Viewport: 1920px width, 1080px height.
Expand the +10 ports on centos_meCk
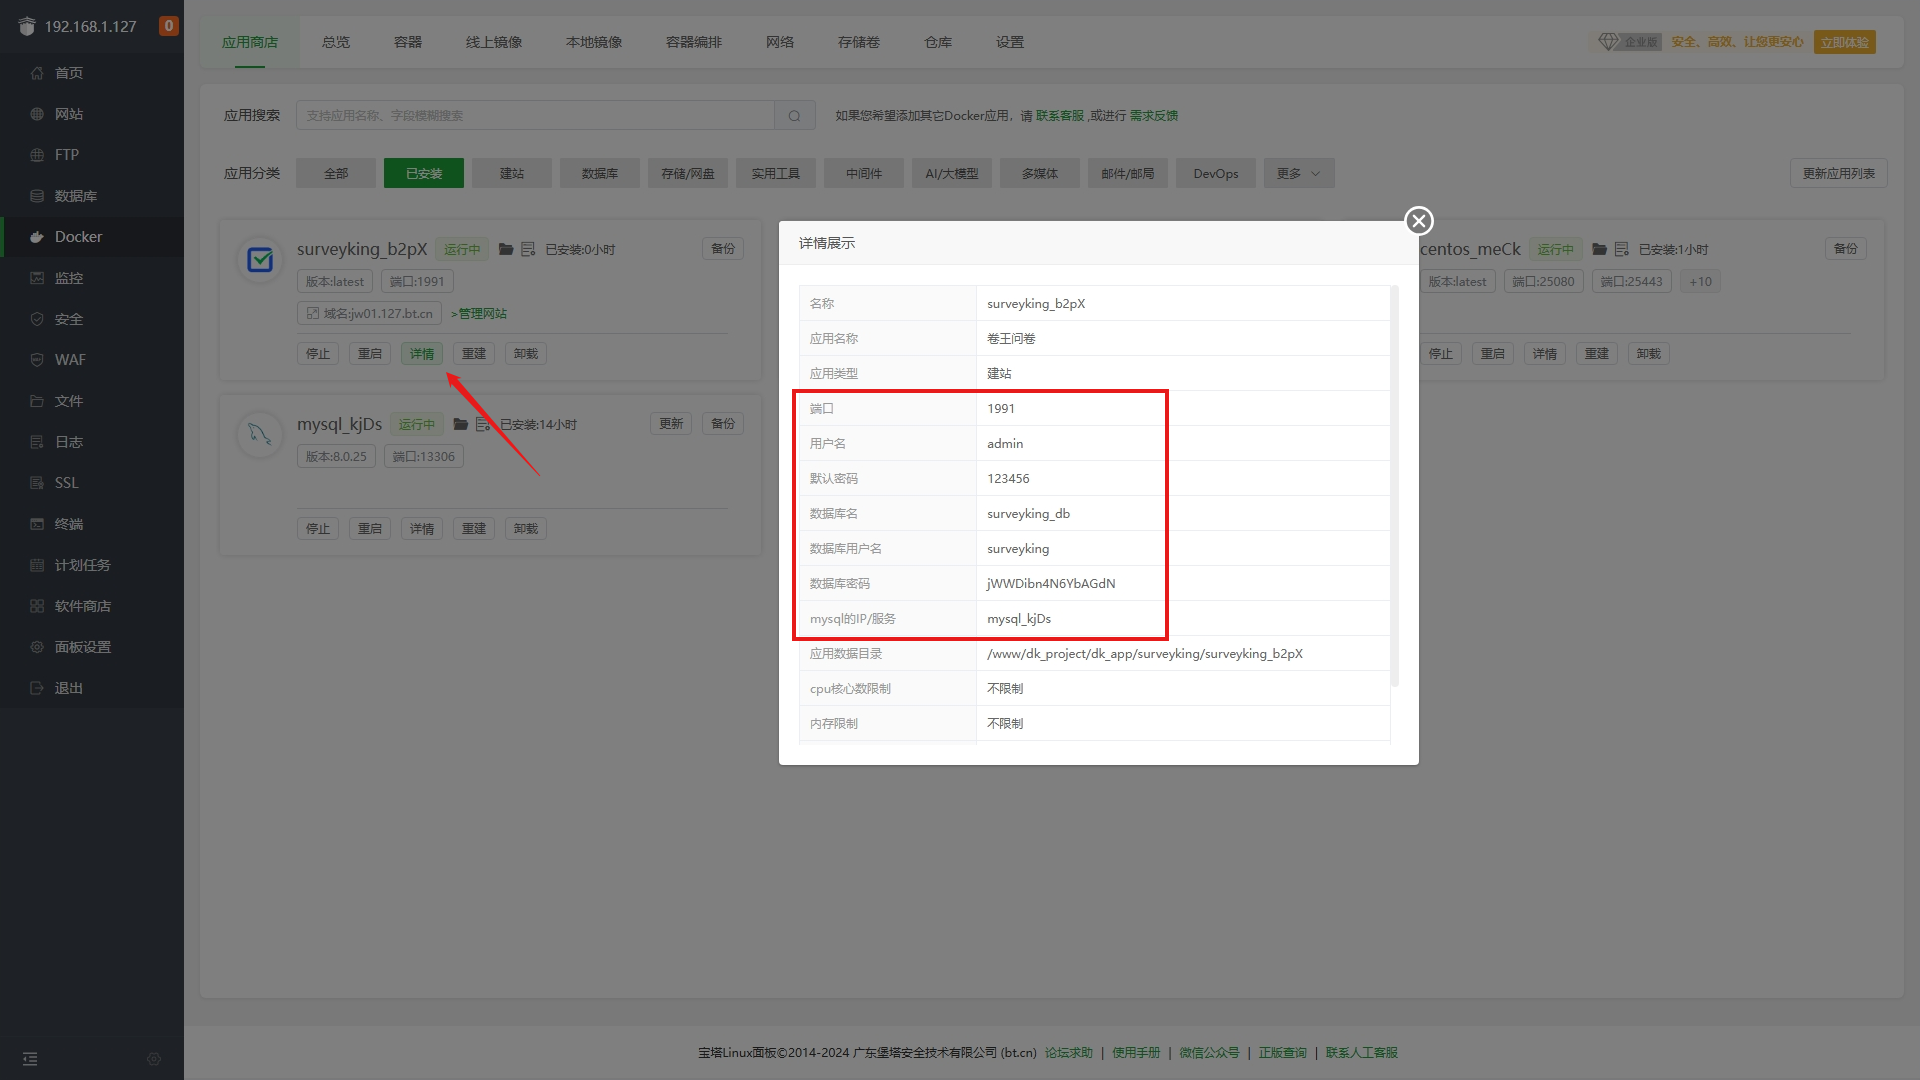coord(1701,282)
